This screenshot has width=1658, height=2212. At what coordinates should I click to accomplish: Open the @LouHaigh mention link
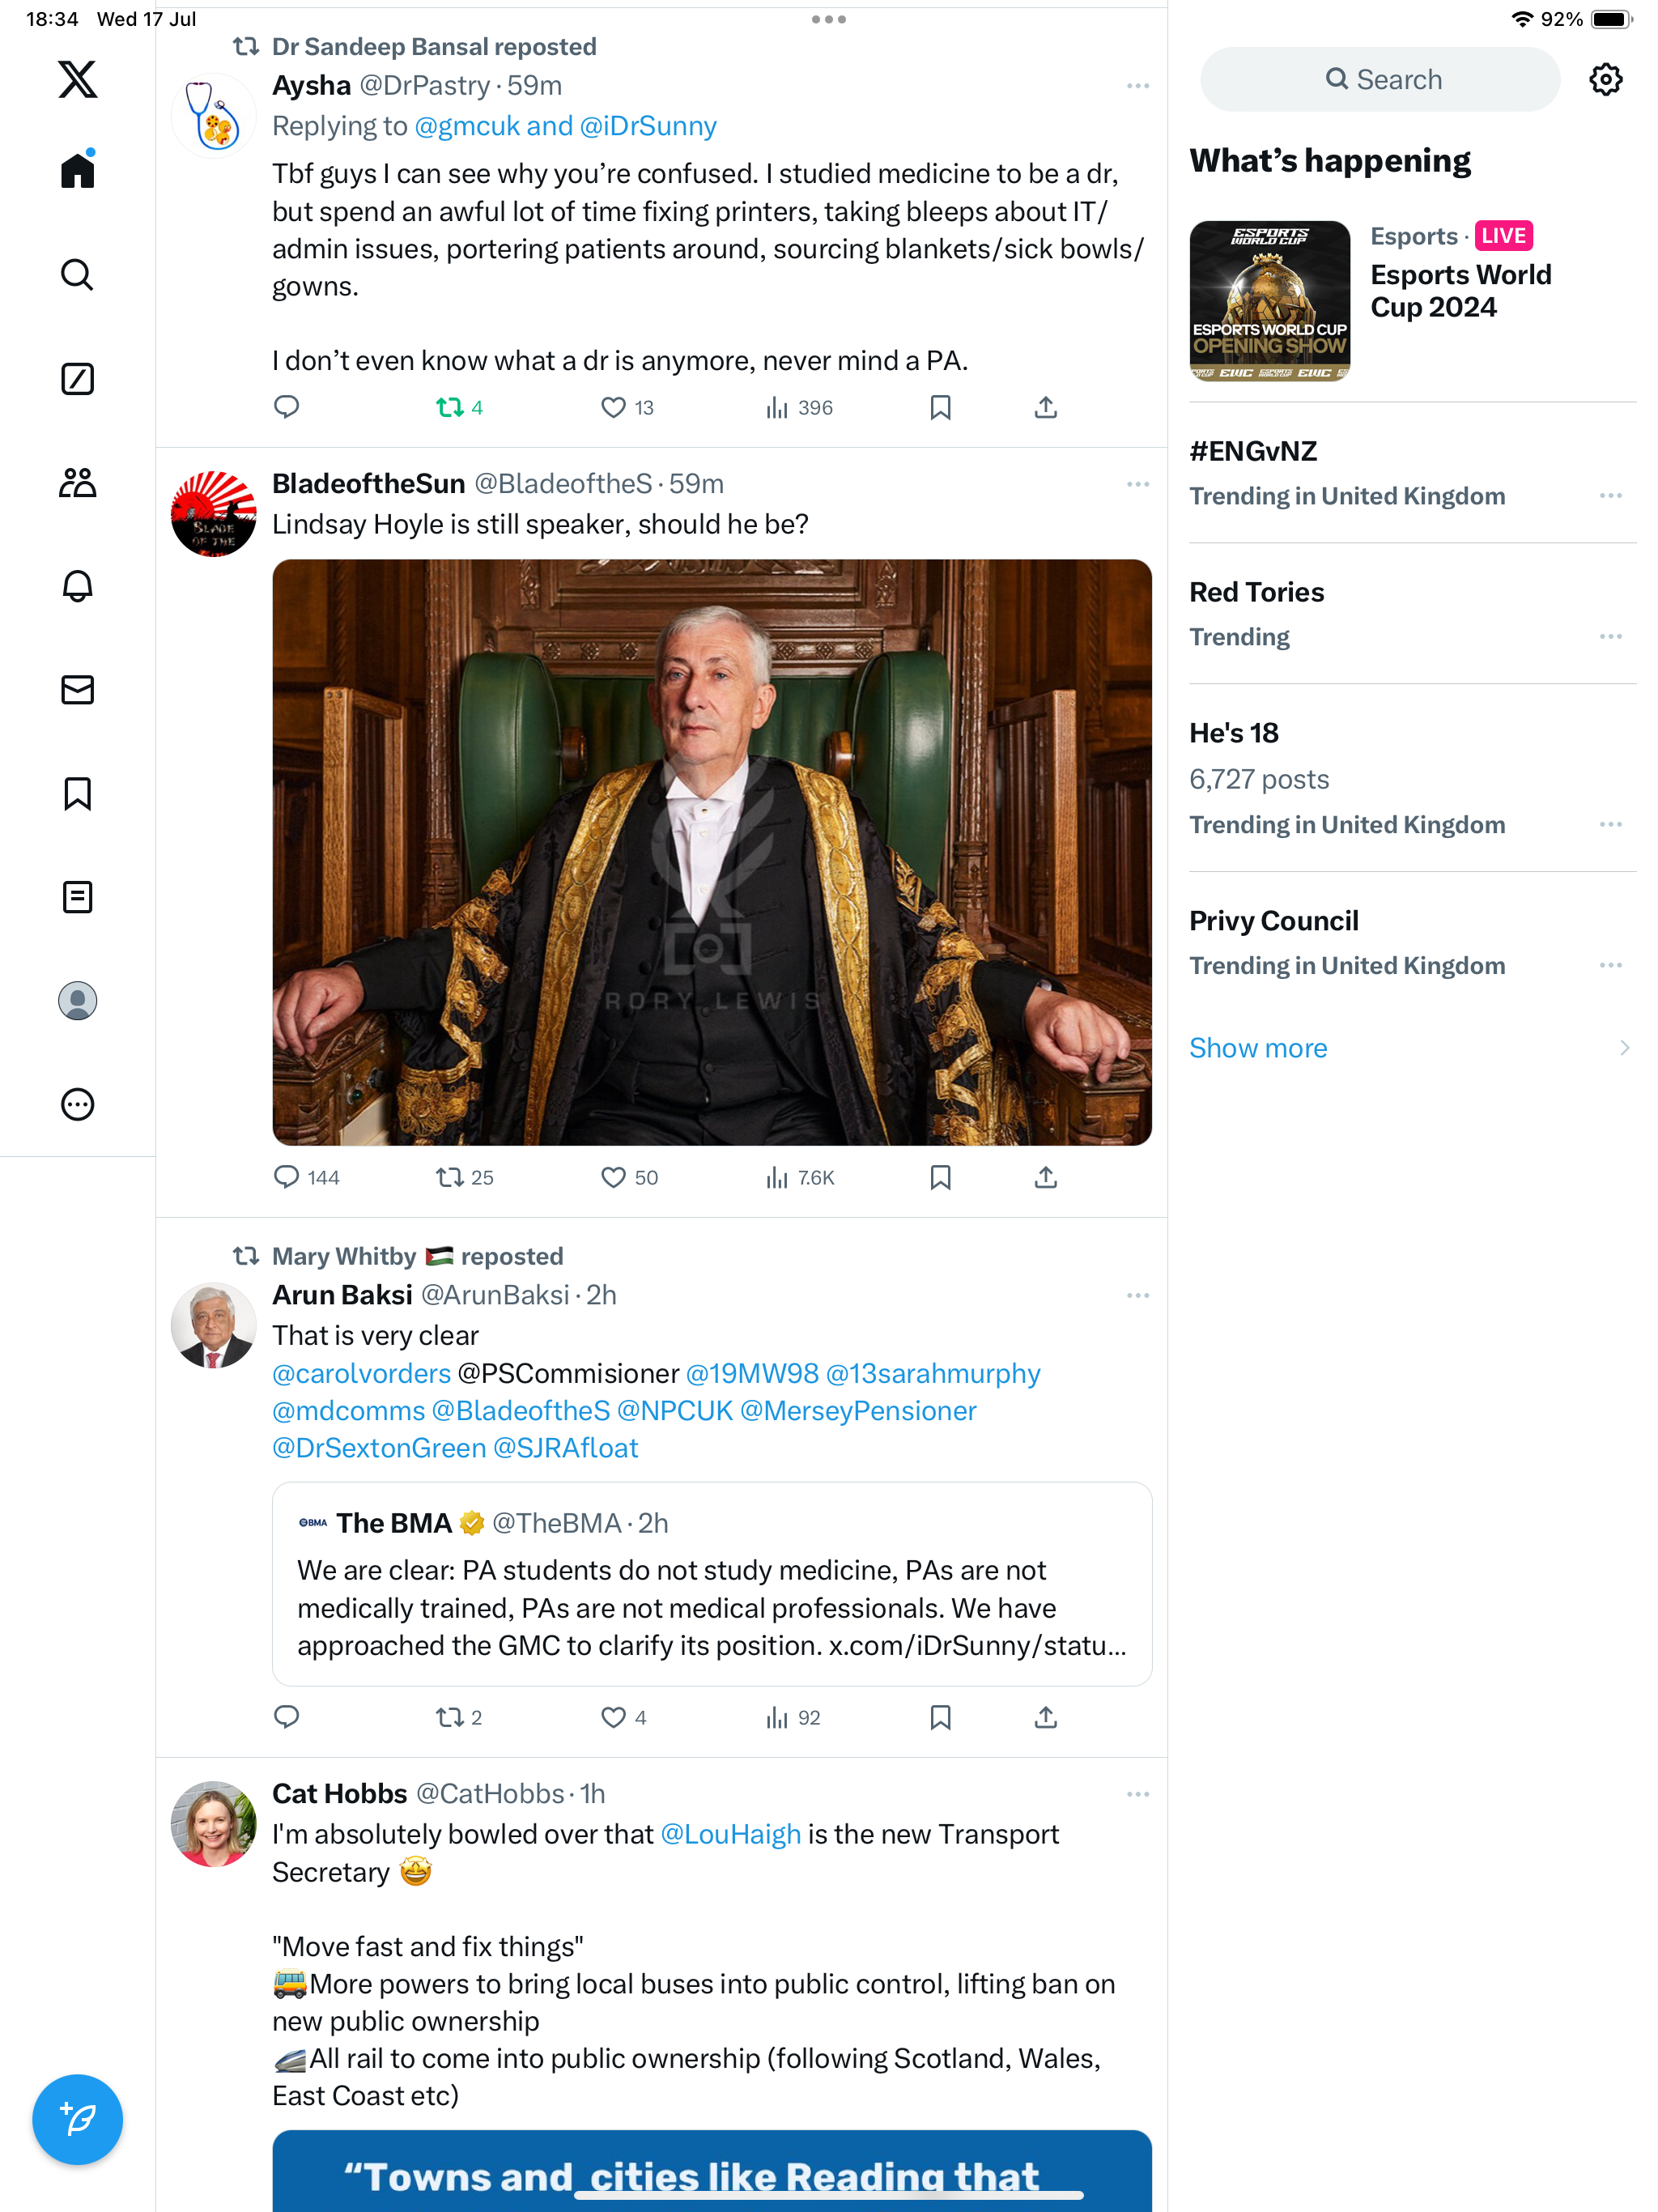tap(730, 1834)
